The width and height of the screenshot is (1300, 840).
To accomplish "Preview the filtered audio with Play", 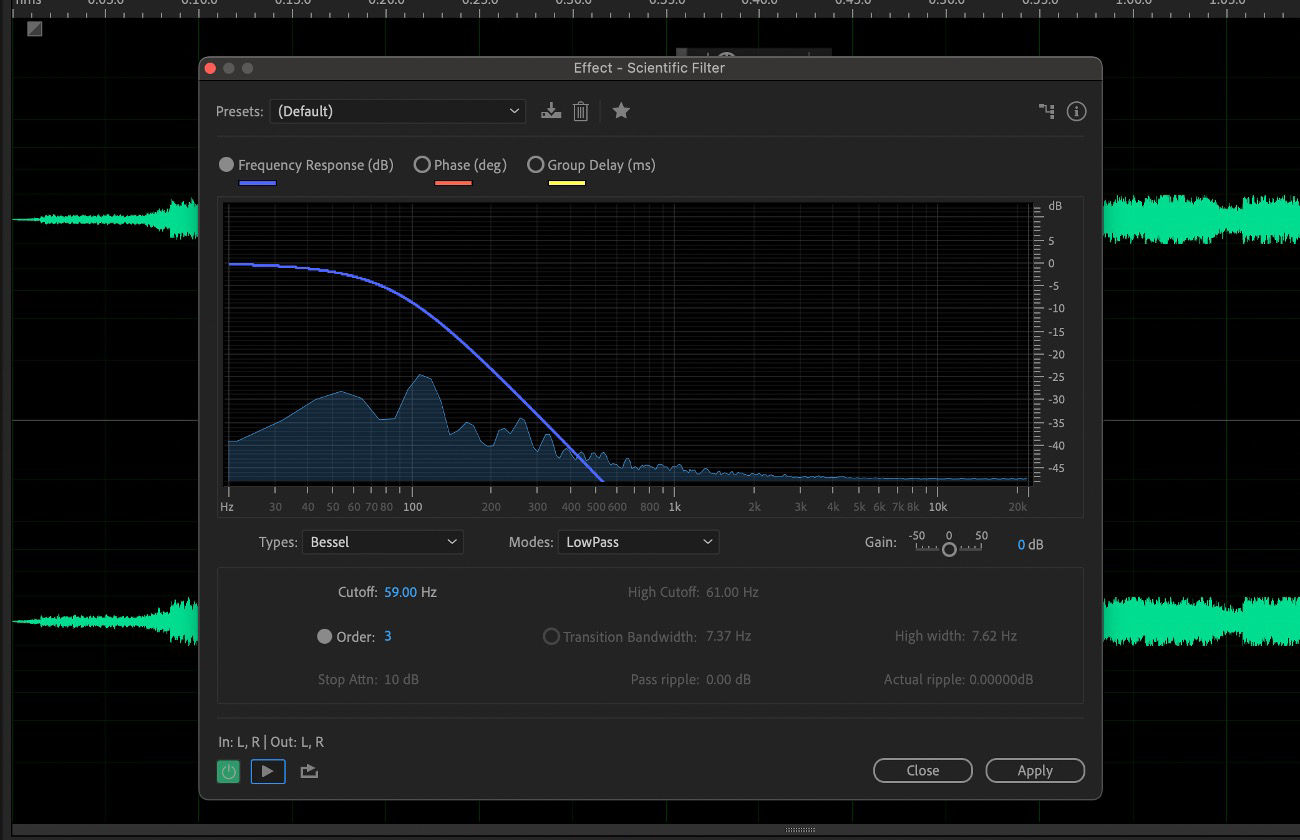I will click(267, 771).
